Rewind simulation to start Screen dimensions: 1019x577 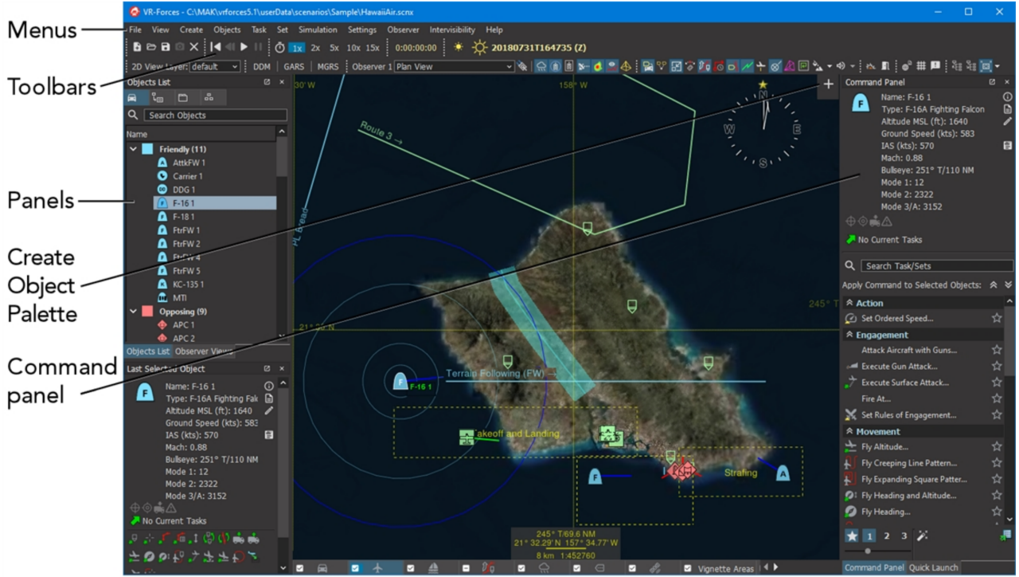pos(216,47)
